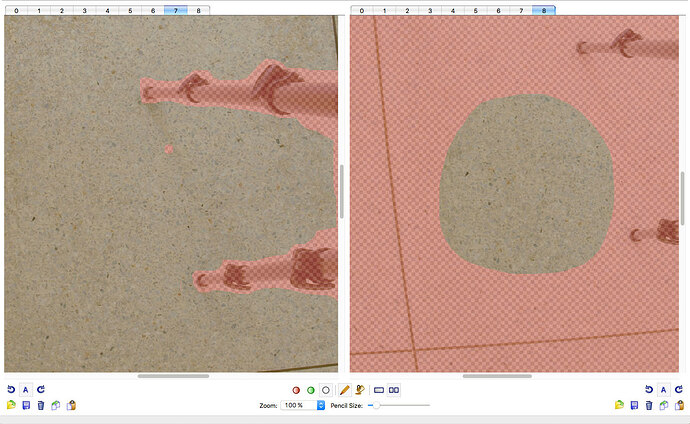The height and width of the screenshot is (424, 690).
Task: Save using the right panel floppy disk icon
Action: pos(634,405)
